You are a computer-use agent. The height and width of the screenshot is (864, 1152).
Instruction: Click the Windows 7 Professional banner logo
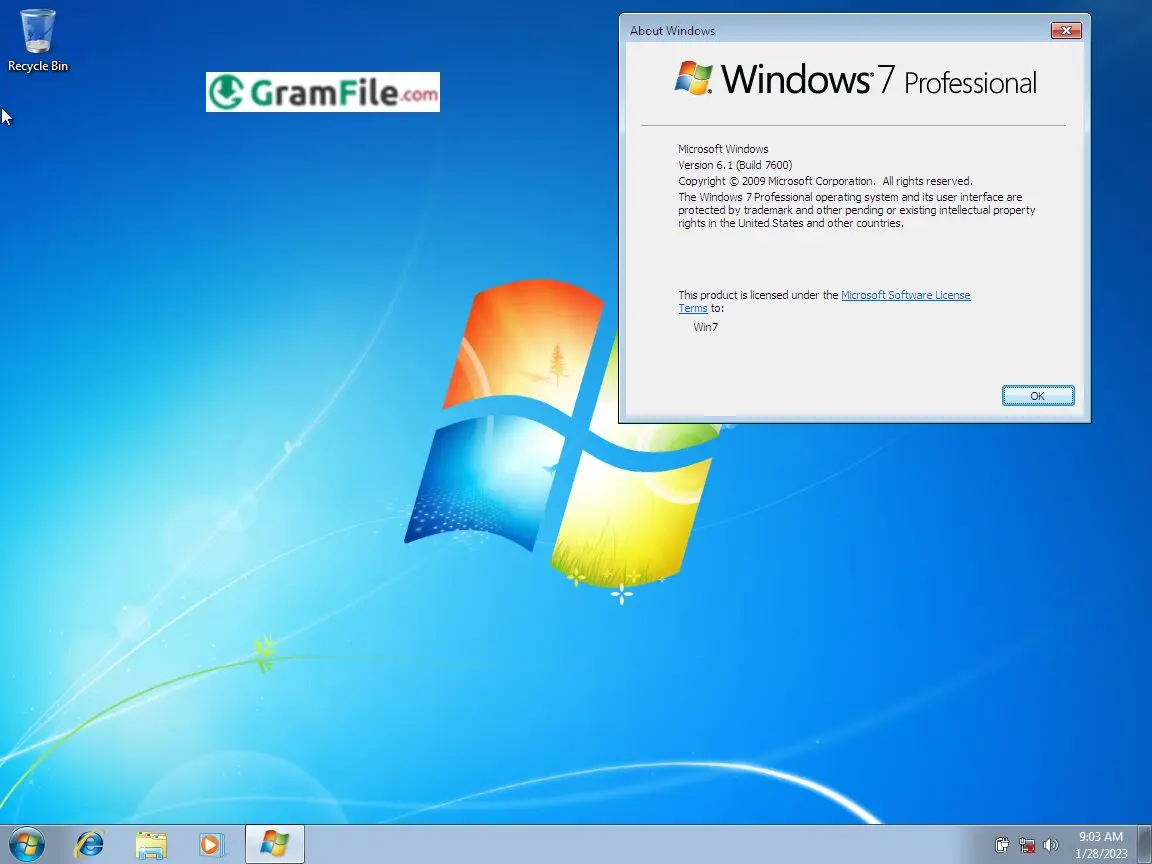click(855, 80)
